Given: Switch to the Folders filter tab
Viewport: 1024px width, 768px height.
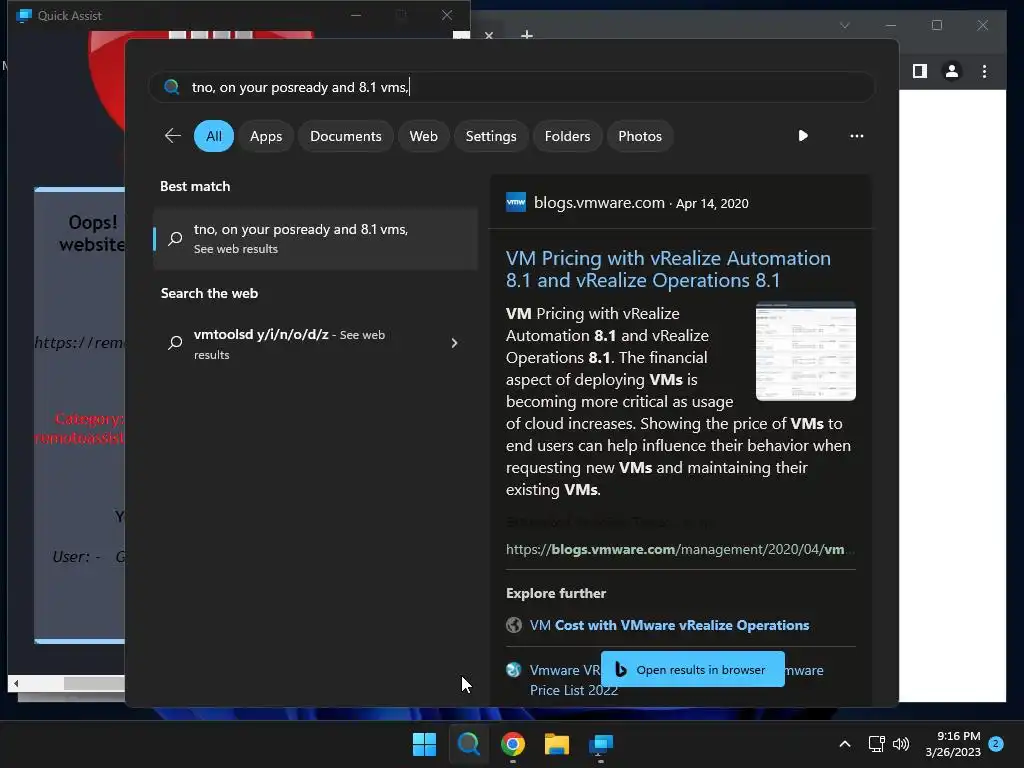Looking at the screenshot, I should [567, 136].
